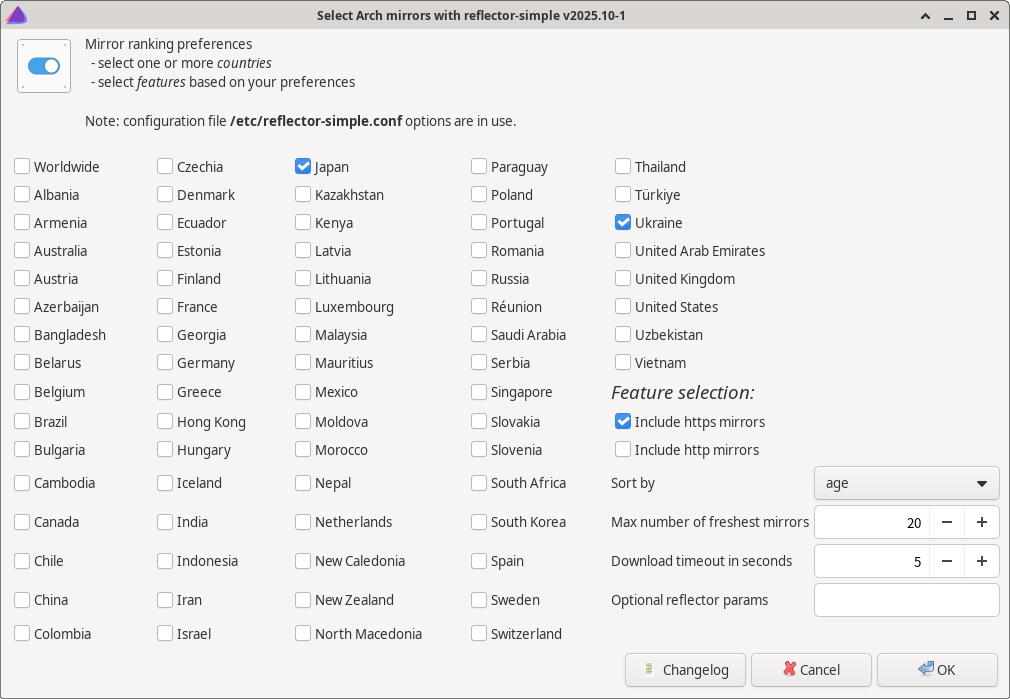This screenshot has width=1010, height=699.
Task: Open the Sort by dropdown
Action: [x=906, y=483]
